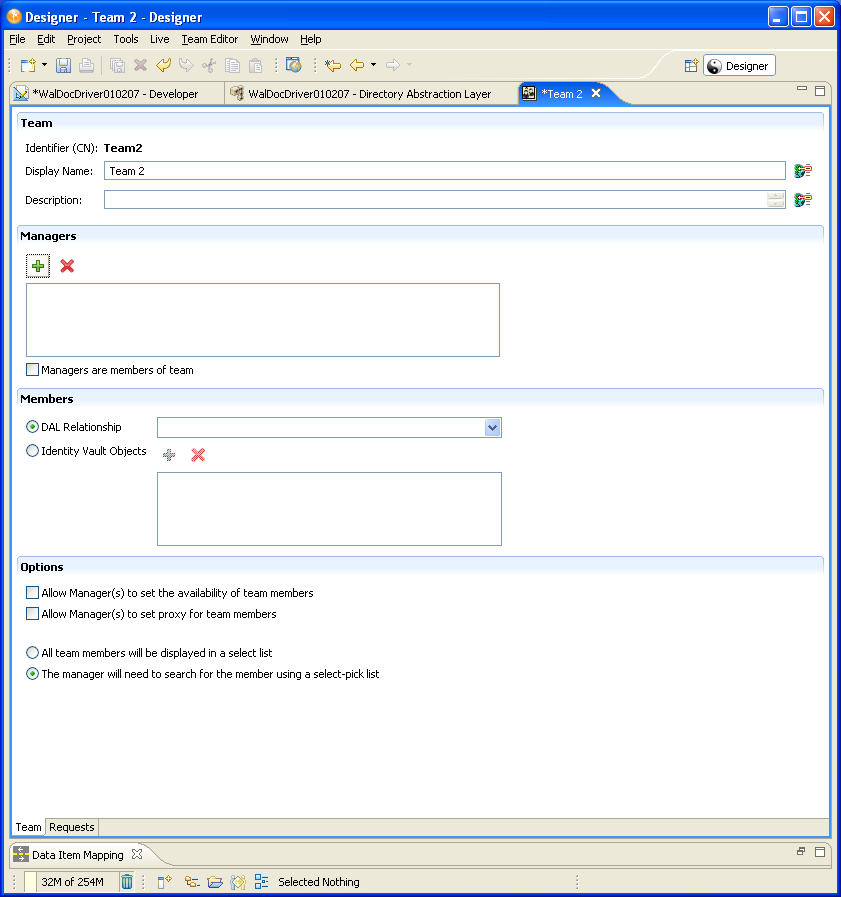The image size is (841, 897).
Task: Click the Copy toolbar icon
Action: [232, 65]
